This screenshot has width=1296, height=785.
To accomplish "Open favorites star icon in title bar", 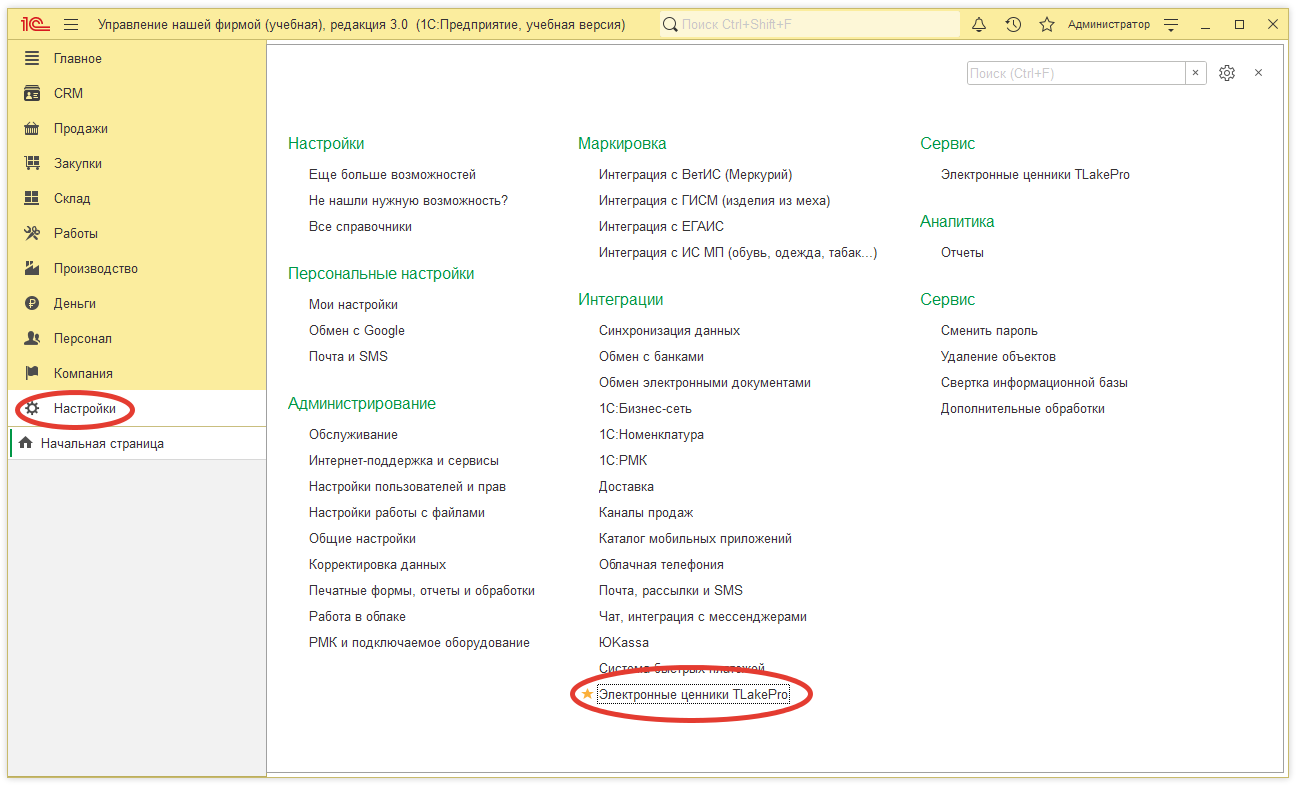I will pyautogui.click(x=1047, y=24).
